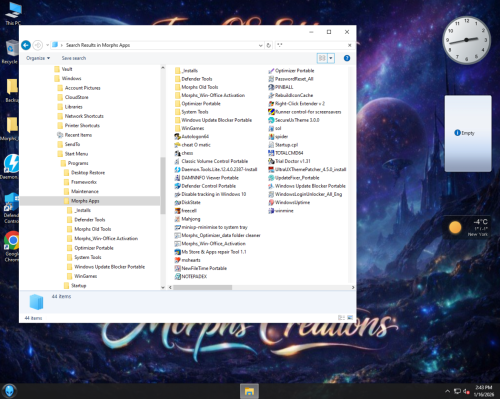Open the spider solitaire game

[278, 136]
